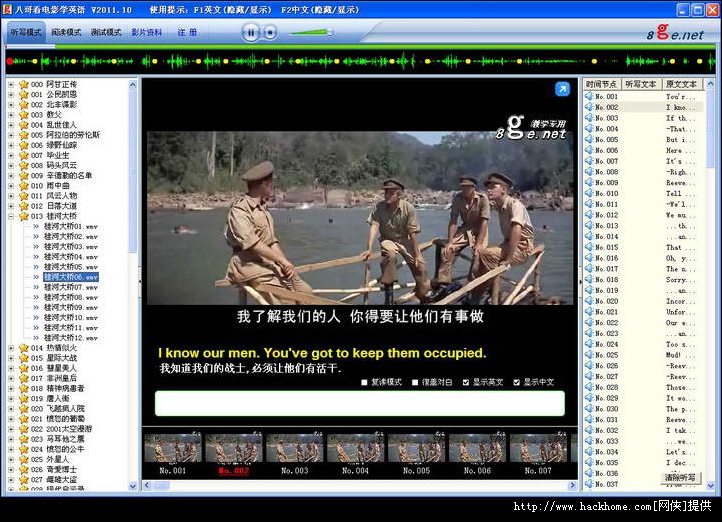Click the 清除听写 button
This screenshot has width=722, height=522.
[x=681, y=478]
